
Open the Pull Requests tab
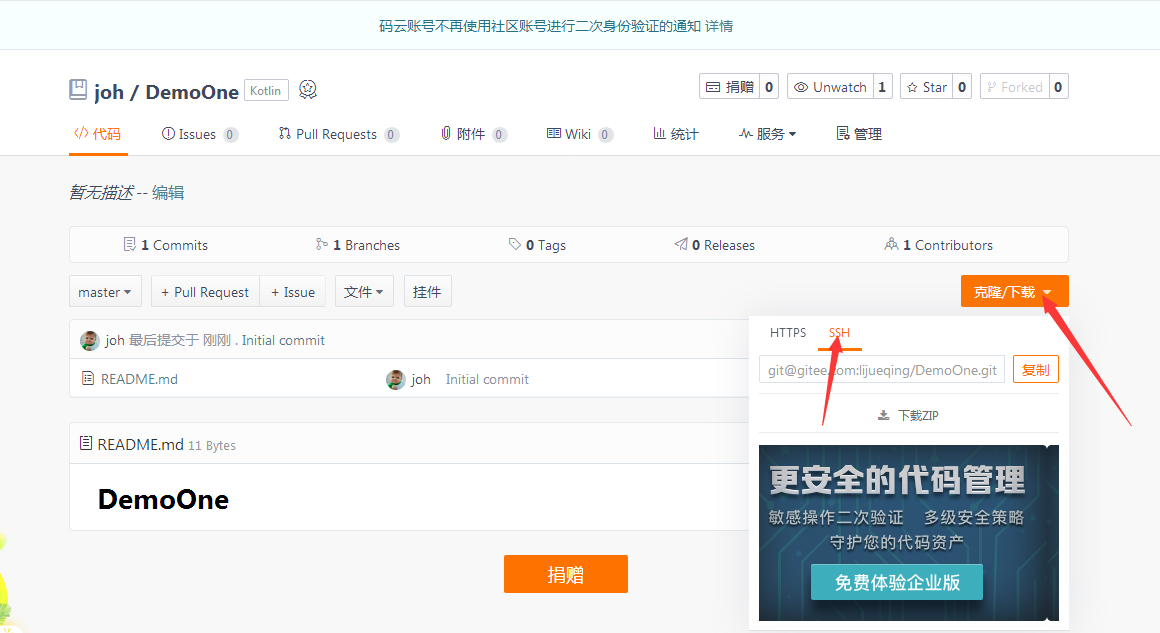[339, 134]
